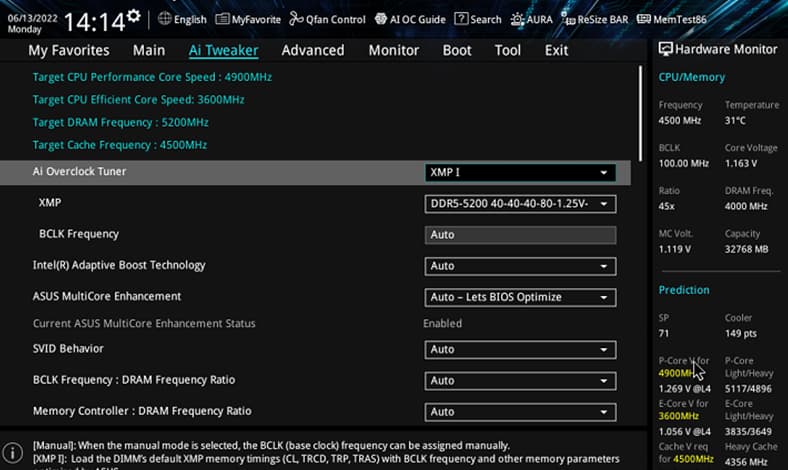Click Target CPU Efficient Core Speed text

tap(139, 100)
